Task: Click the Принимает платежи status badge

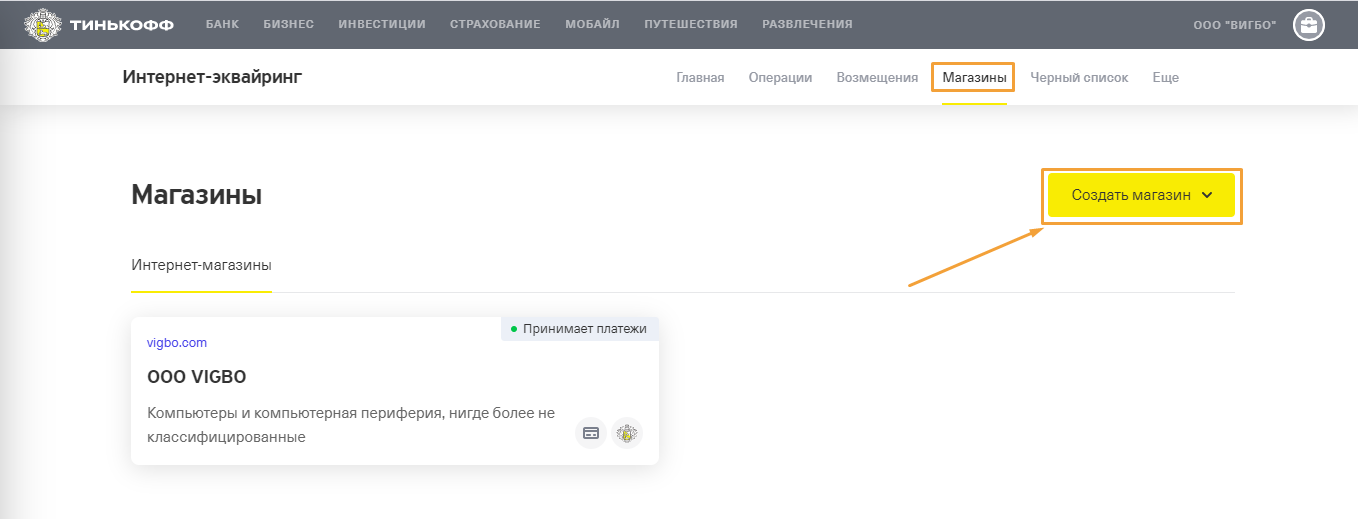Action: pos(580,328)
